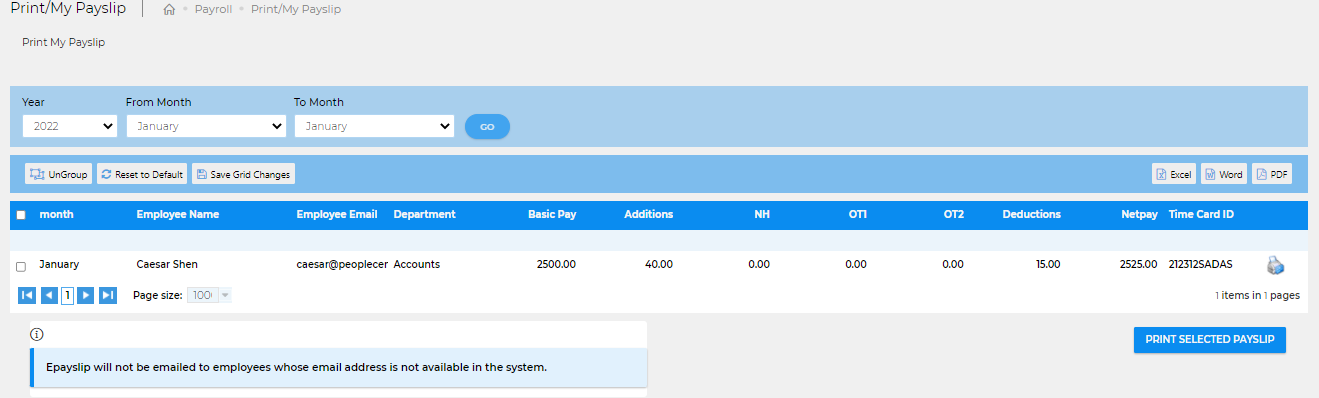Click Reset to Default icon button

click(x=142, y=174)
